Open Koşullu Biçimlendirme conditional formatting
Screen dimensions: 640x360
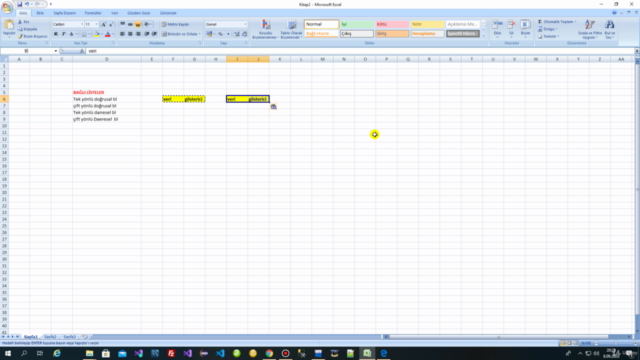(x=265, y=29)
